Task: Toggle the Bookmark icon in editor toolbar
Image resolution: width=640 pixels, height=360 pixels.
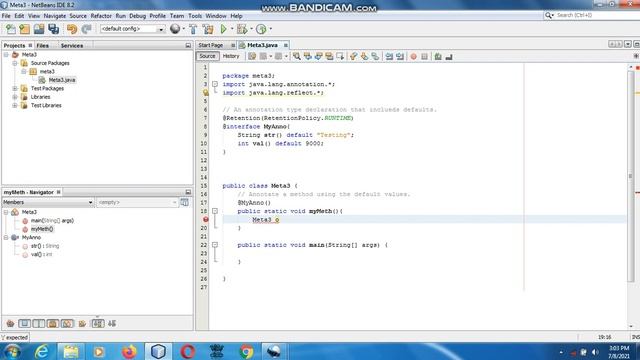Action: coord(375,56)
